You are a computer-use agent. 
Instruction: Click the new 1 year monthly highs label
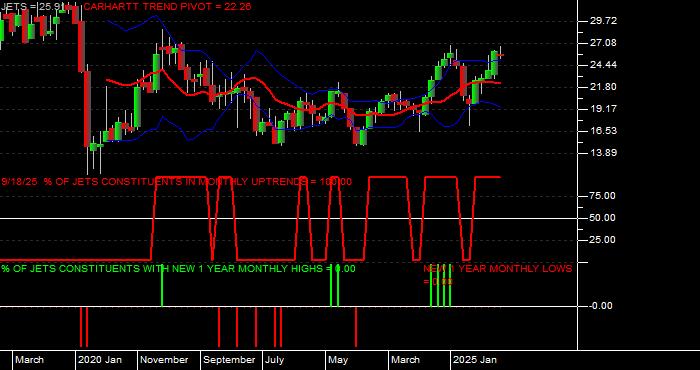(x=178, y=269)
